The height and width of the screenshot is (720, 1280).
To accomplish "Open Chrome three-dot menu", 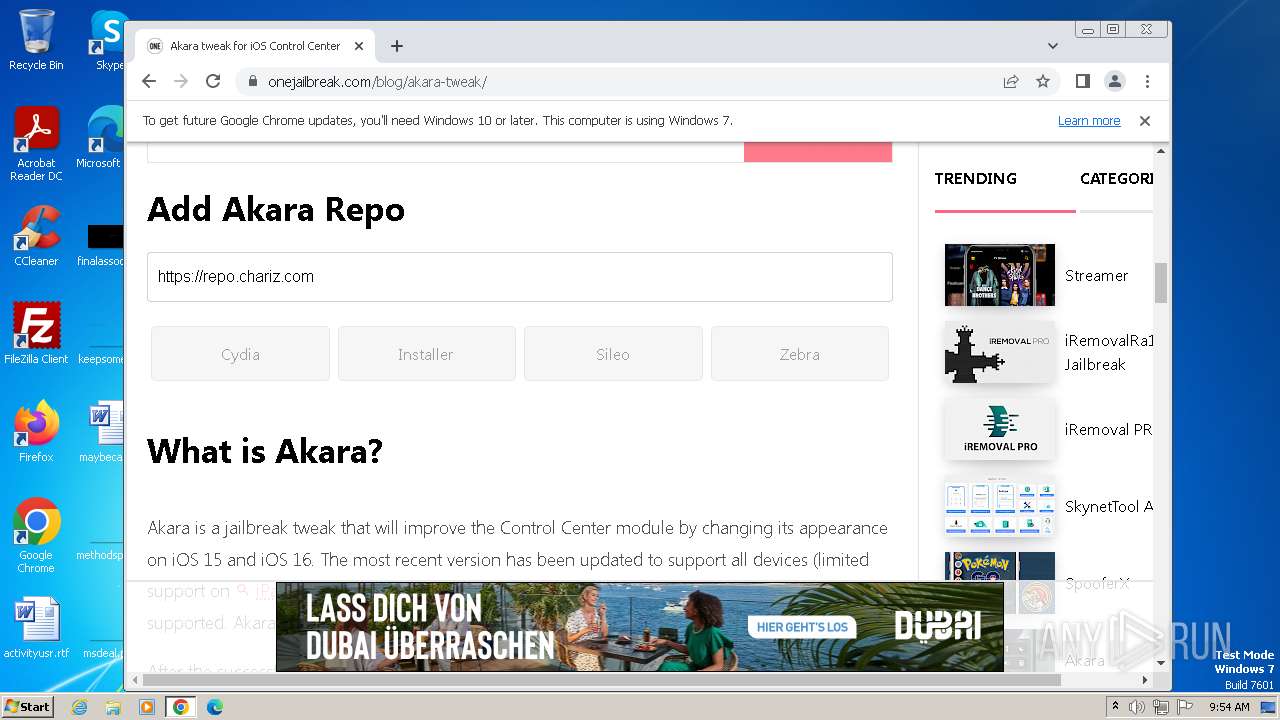I will [x=1147, y=81].
